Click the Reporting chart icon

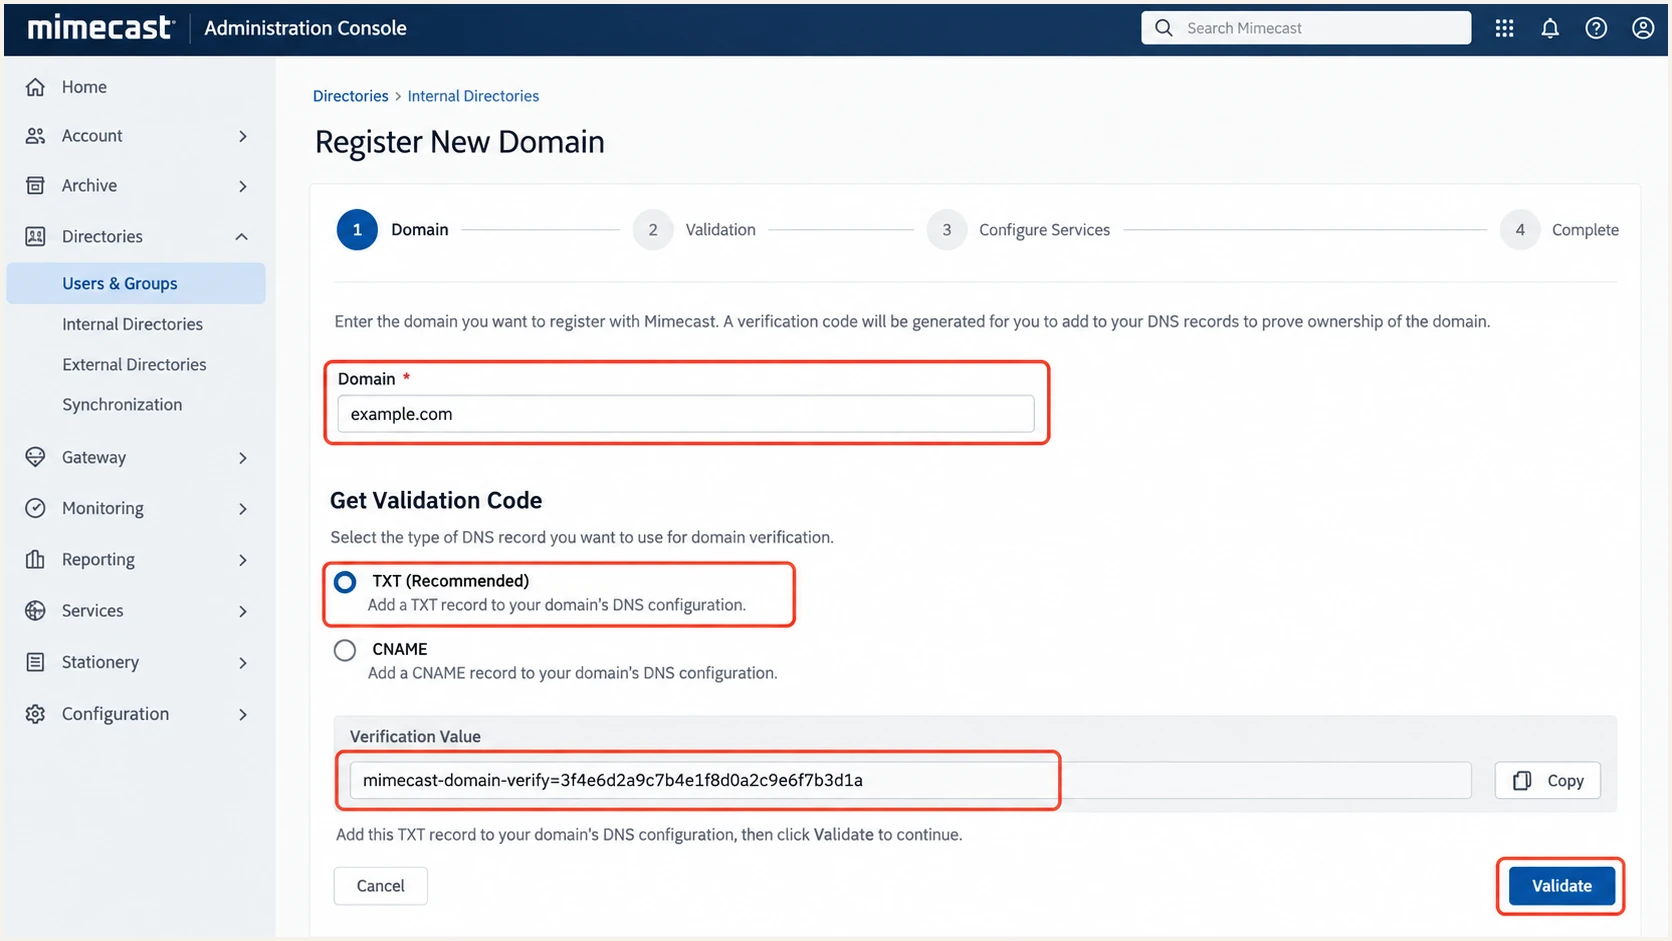[x=35, y=559]
